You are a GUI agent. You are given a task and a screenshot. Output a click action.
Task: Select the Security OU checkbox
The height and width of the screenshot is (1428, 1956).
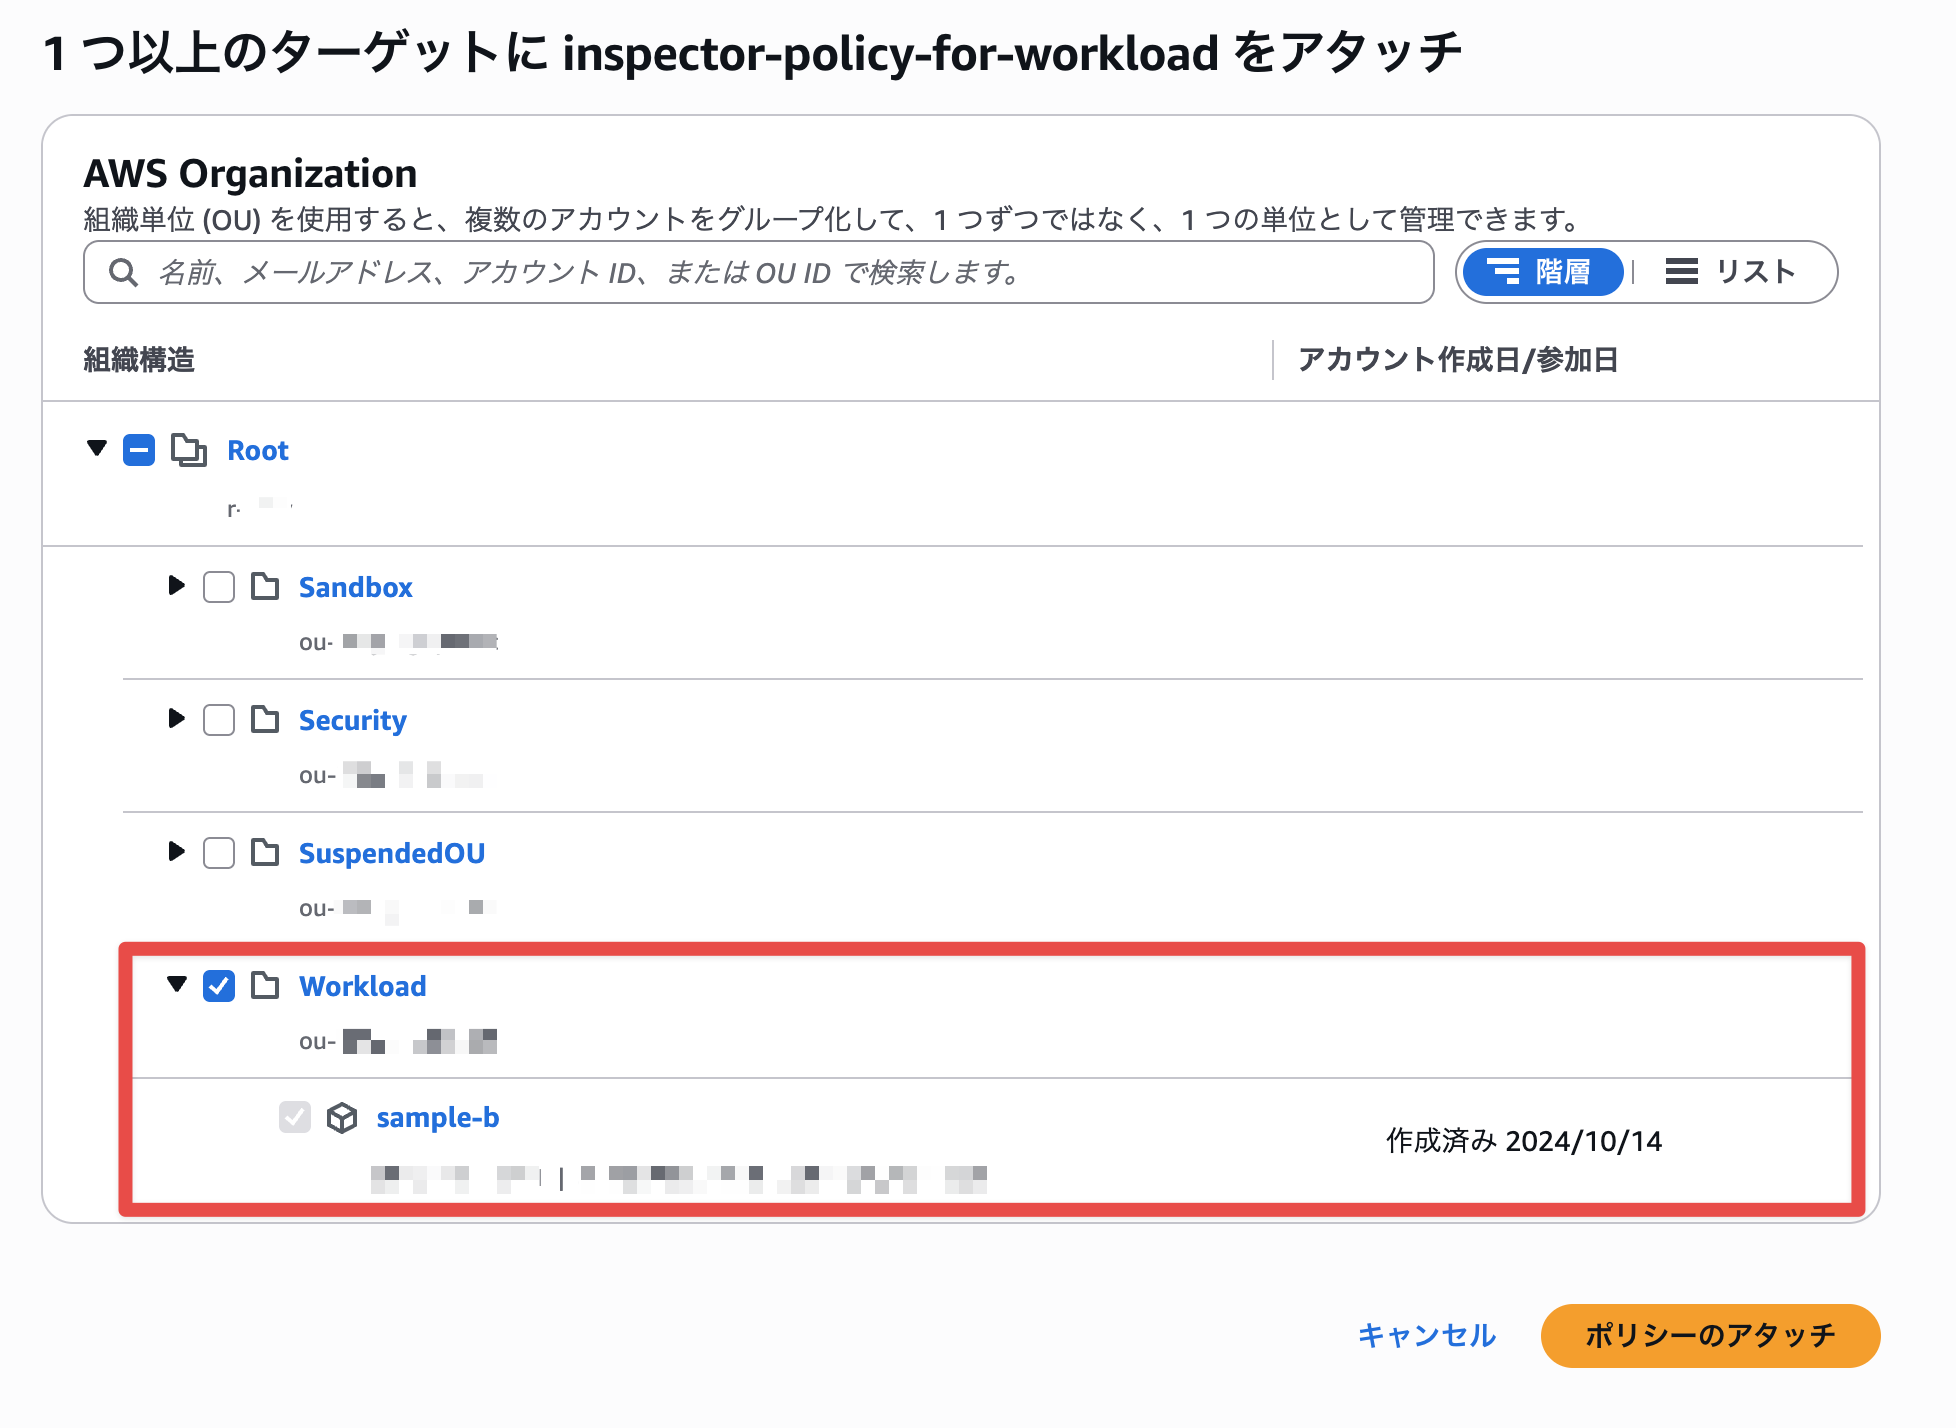pos(219,720)
